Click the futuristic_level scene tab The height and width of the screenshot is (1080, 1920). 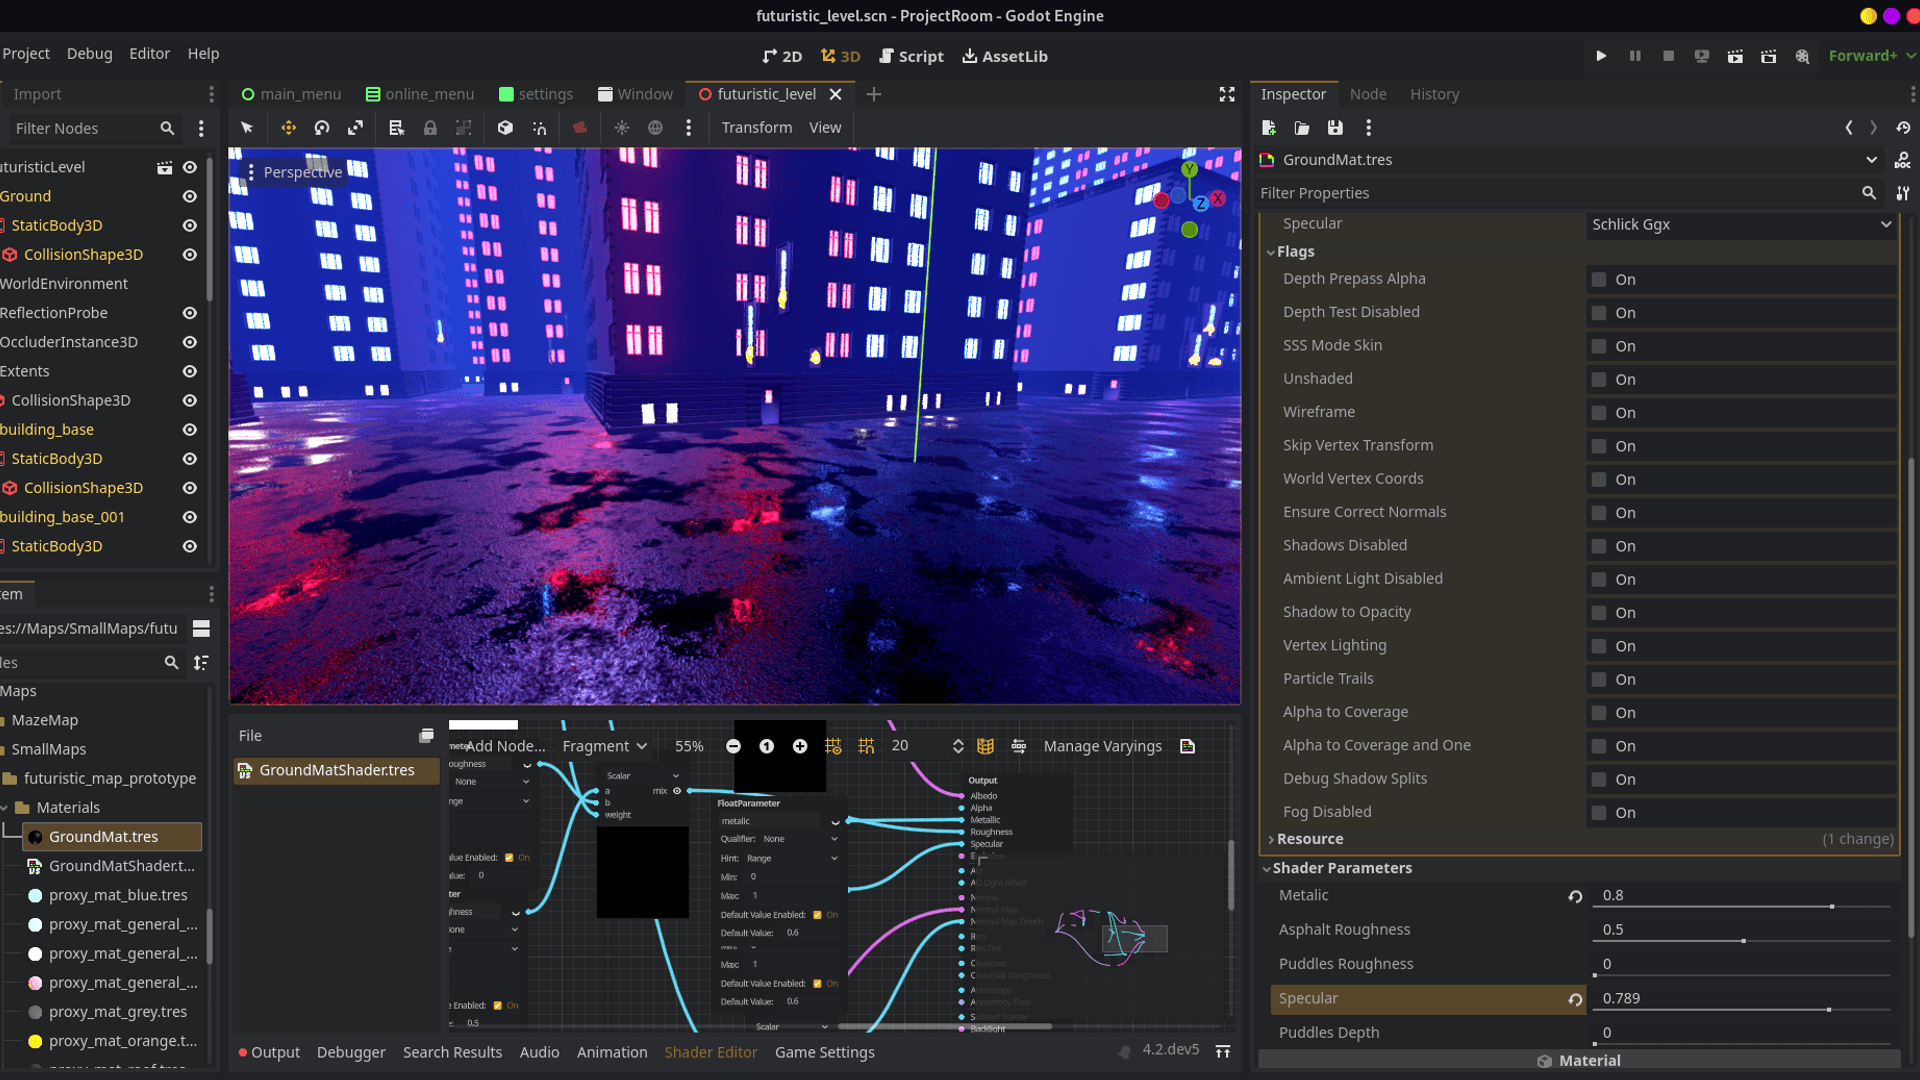(767, 94)
